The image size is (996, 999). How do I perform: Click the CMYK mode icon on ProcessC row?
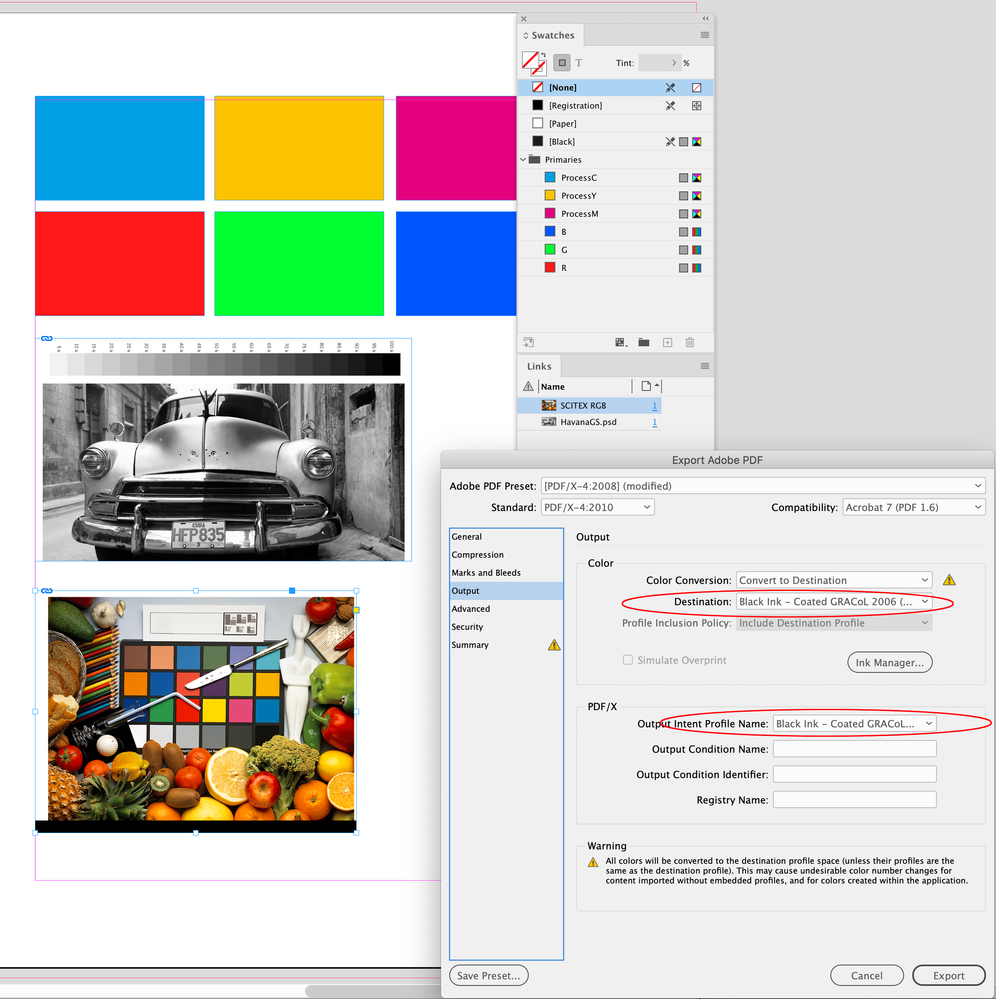(x=696, y=178)
